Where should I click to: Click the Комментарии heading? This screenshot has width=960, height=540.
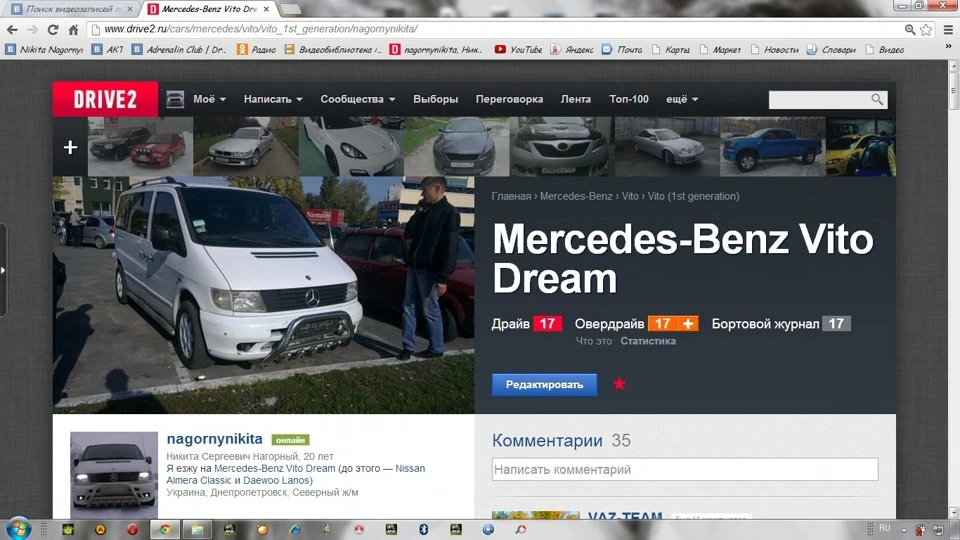click(x=547, y=440)
